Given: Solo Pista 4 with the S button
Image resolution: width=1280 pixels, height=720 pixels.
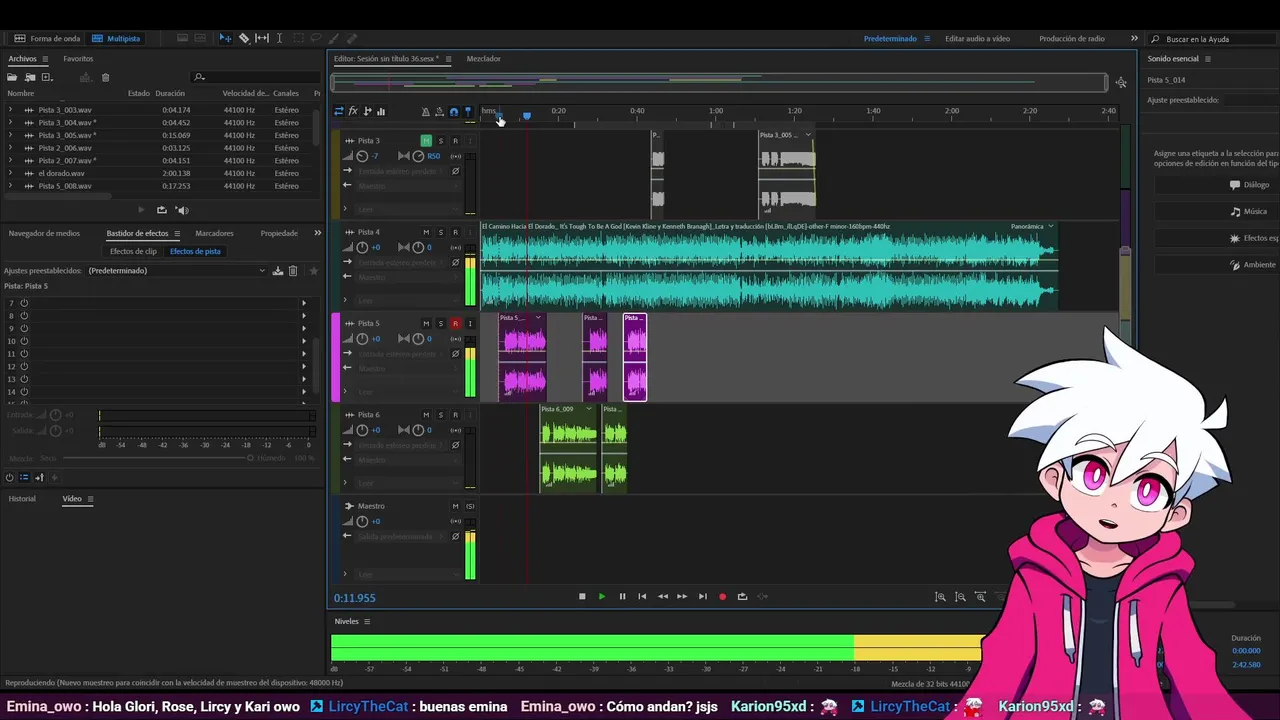Looking at the screenshot, I should pos(440,232).
